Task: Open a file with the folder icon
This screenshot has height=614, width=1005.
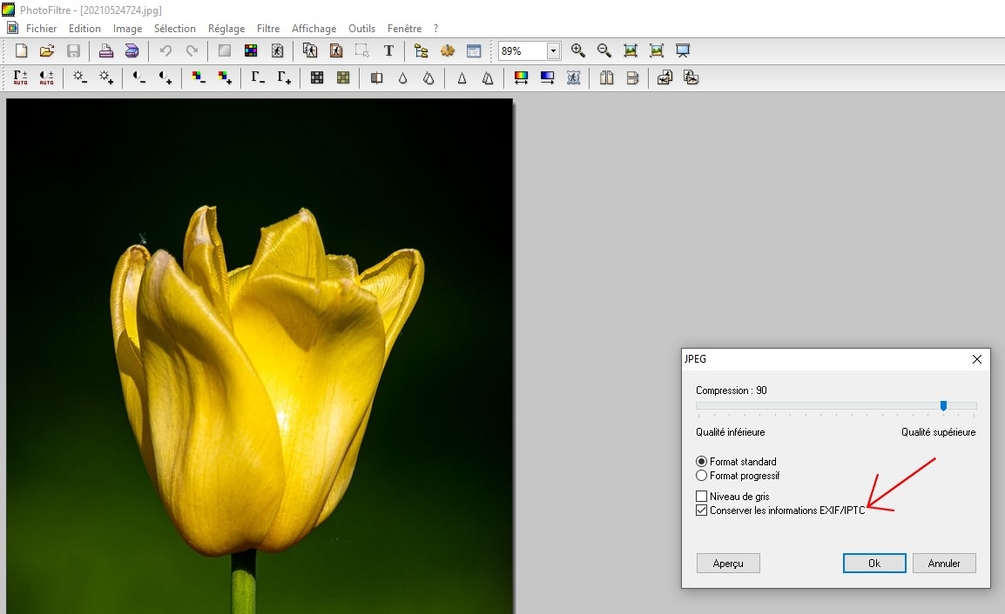Action: point(47,51)
